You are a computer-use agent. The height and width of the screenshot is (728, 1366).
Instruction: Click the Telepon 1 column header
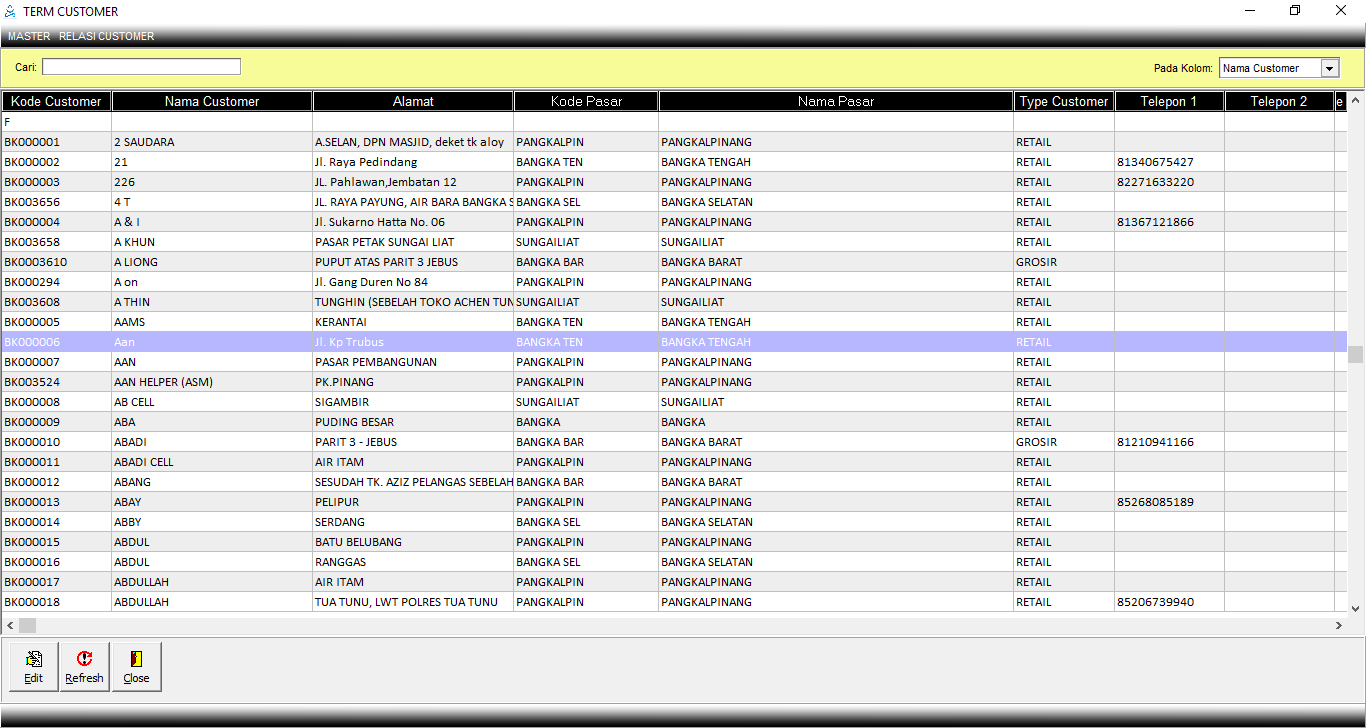1168,101
